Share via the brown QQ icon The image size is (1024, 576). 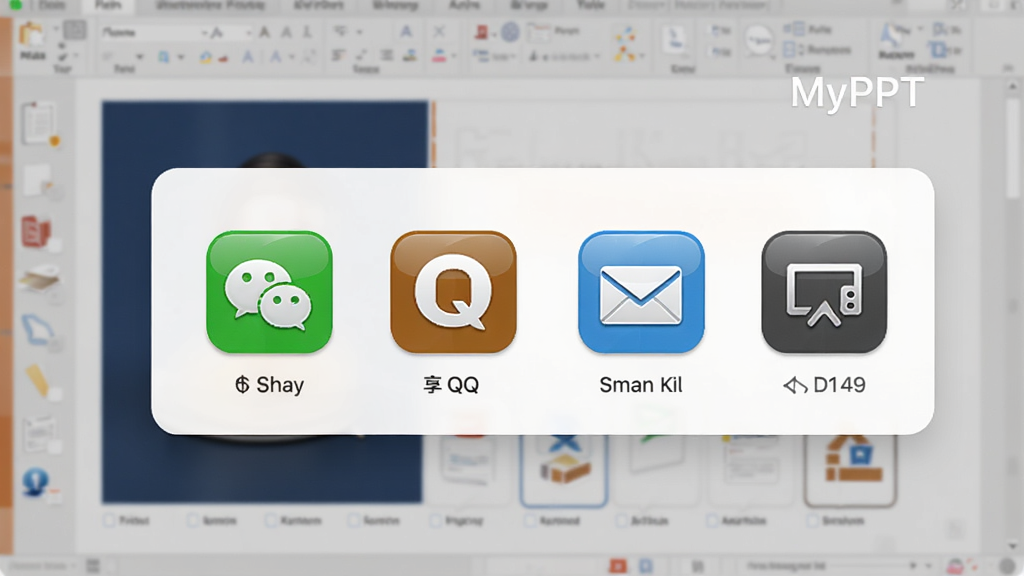coord(453,292)
